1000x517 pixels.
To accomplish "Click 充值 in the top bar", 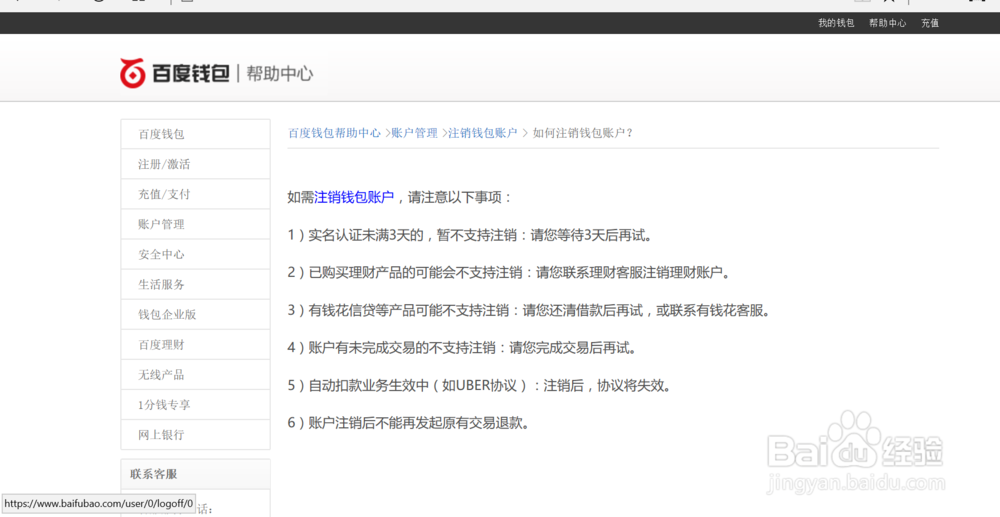I will (x=930, y=23).
